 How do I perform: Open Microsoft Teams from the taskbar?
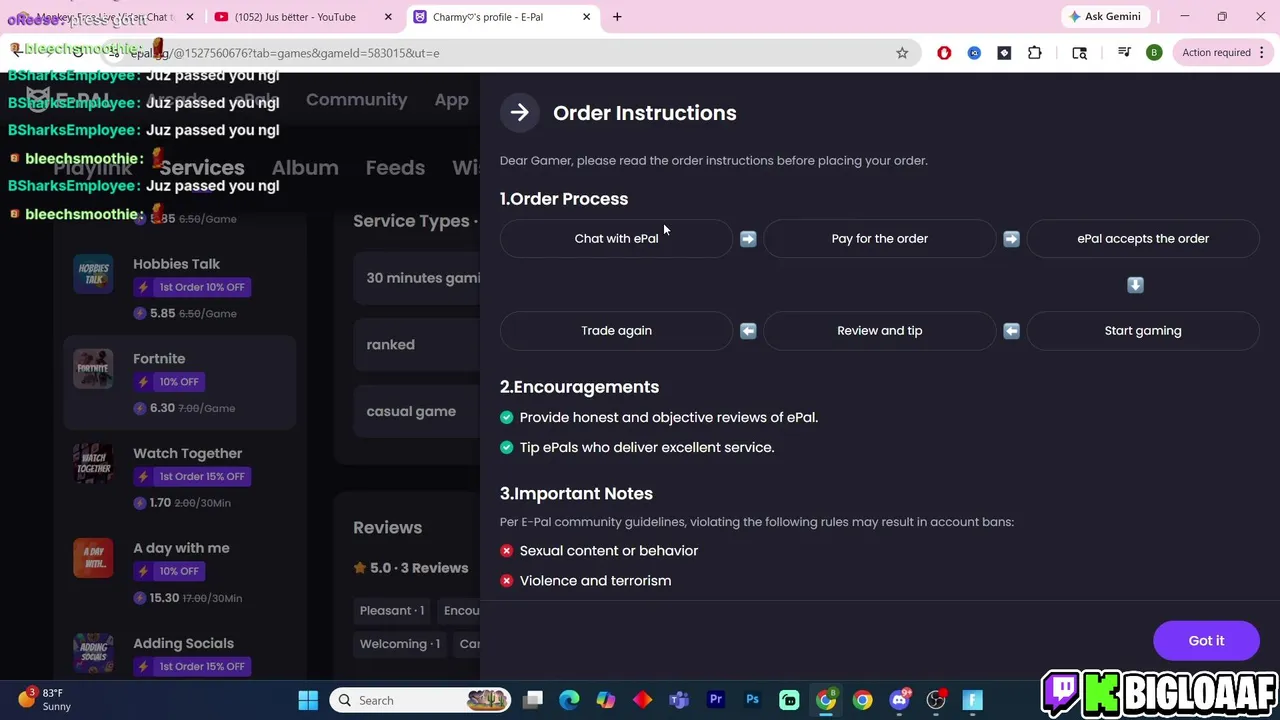click(x=679, y=700)
